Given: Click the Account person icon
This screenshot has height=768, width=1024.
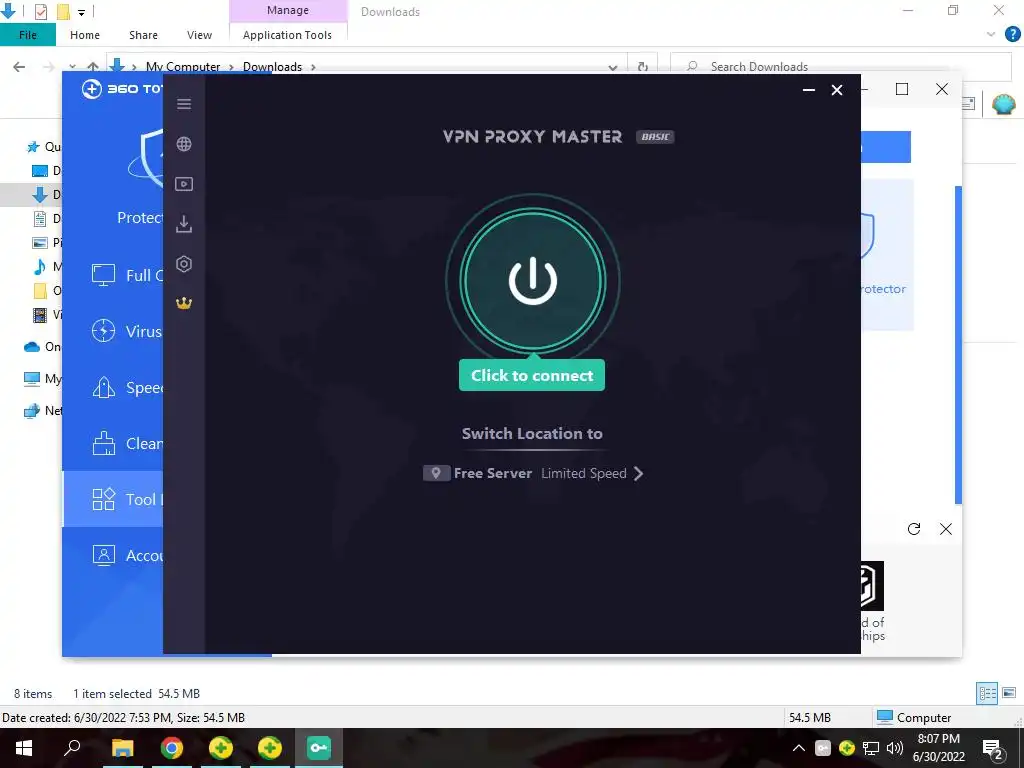Looking at the screenshot, I should (103, 555).
